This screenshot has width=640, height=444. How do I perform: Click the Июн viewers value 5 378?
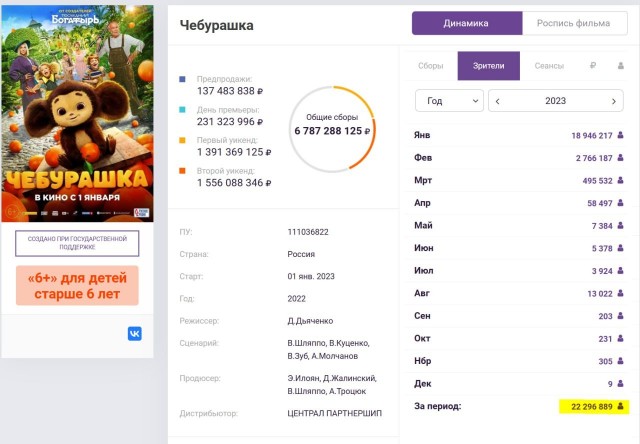tap(602, 248)
